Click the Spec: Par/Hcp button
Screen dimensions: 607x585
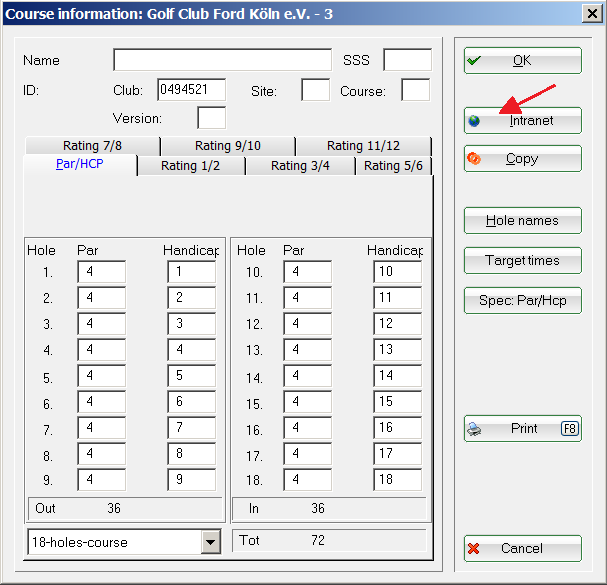(x=523, y=300)
